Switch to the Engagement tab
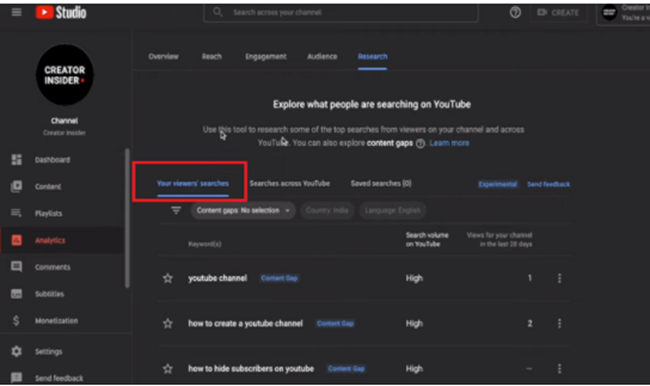 click(x=266, y=56)
